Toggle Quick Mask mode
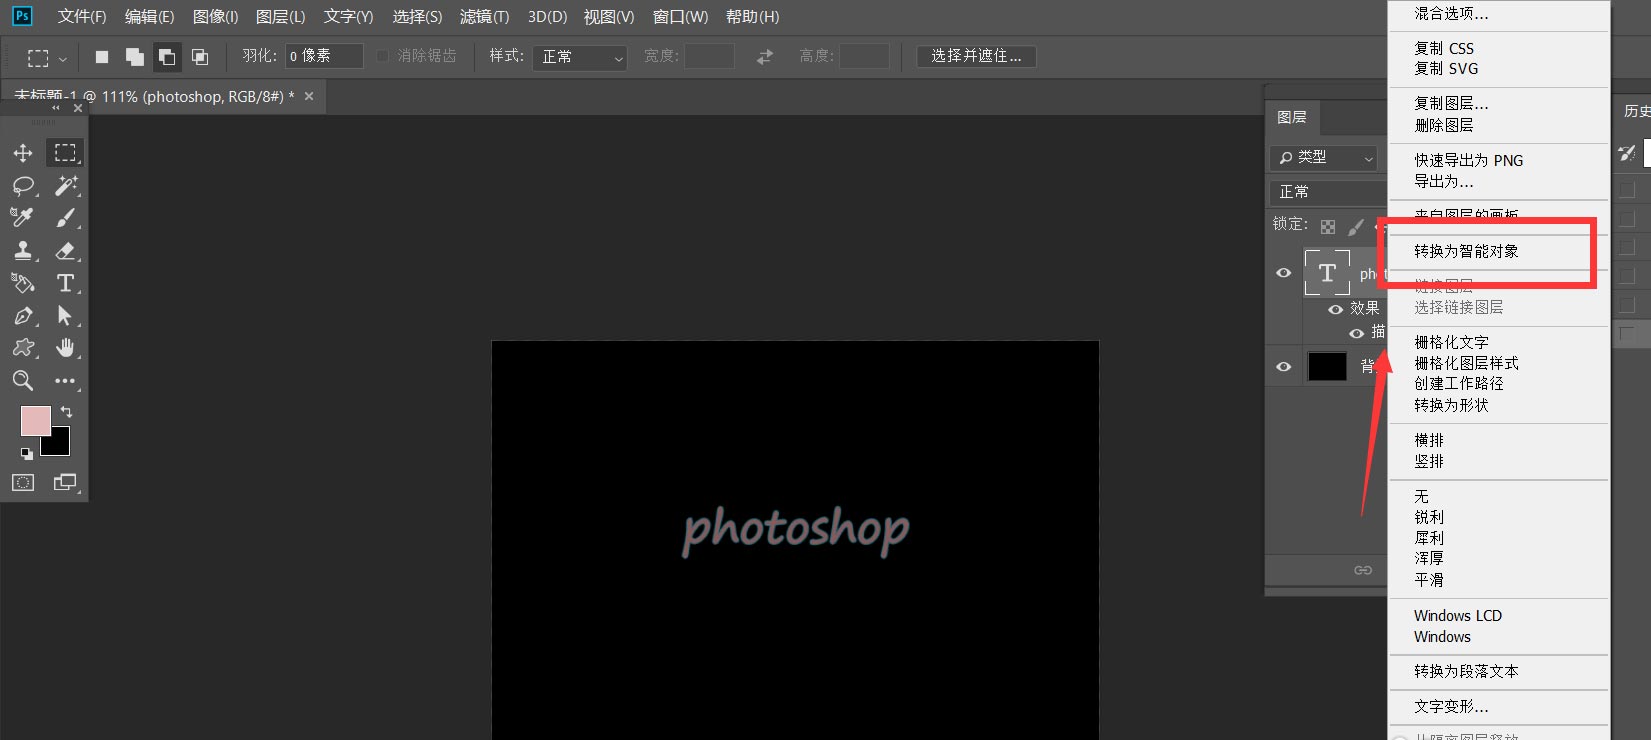This screenshot has height=740, width=1651. pyautogui.click(x=23, y=483)
